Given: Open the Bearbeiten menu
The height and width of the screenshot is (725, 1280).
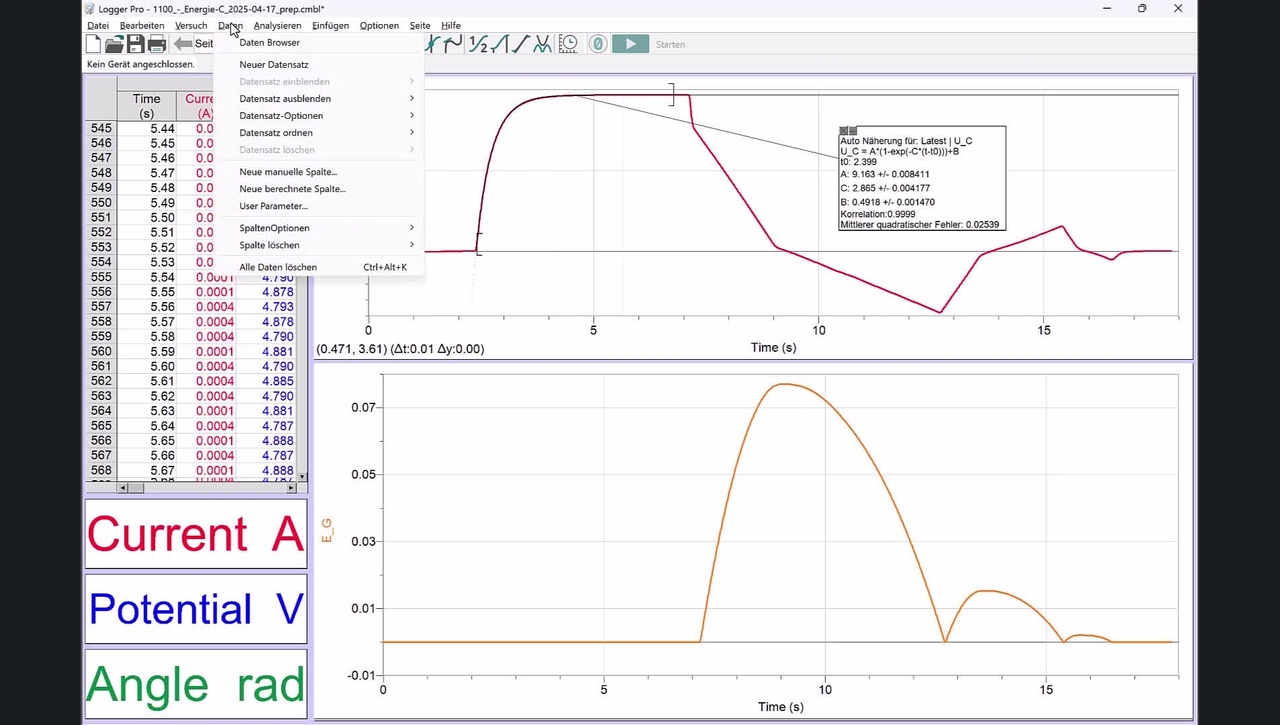Looking at the screenshot, I should click(x=142, y=26).
